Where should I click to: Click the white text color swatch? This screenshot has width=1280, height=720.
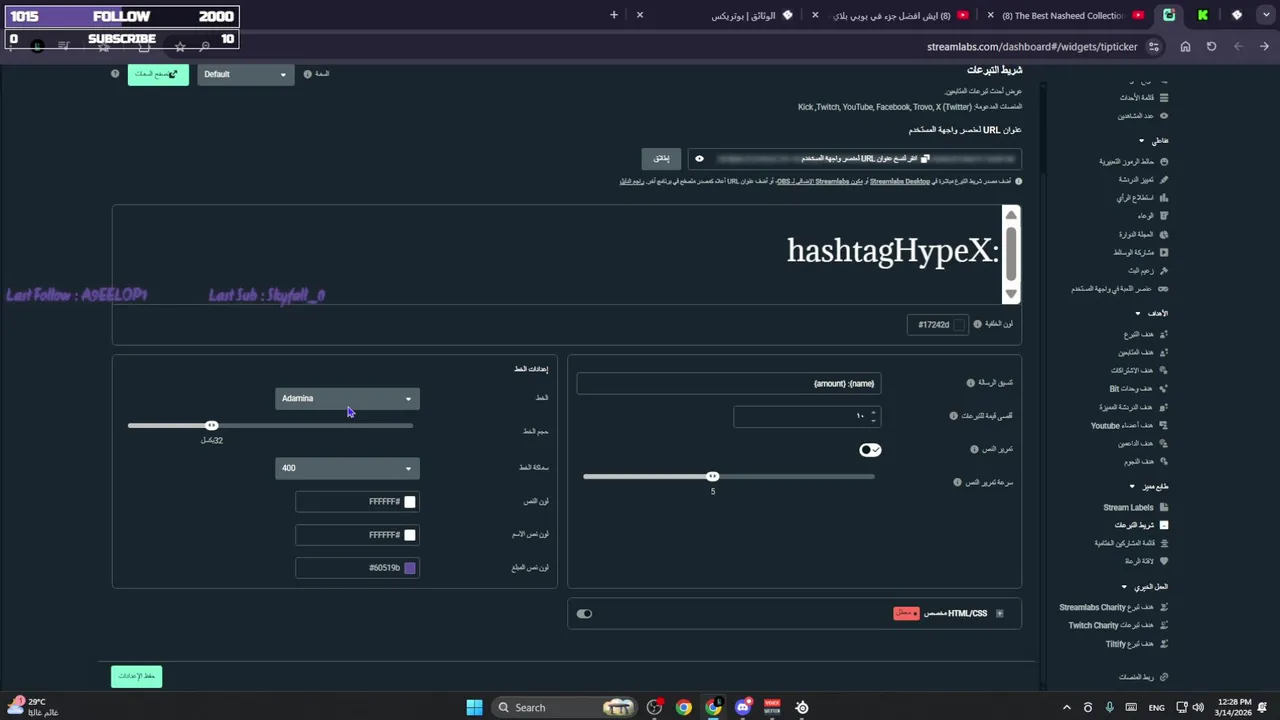[x=409, y=502]
